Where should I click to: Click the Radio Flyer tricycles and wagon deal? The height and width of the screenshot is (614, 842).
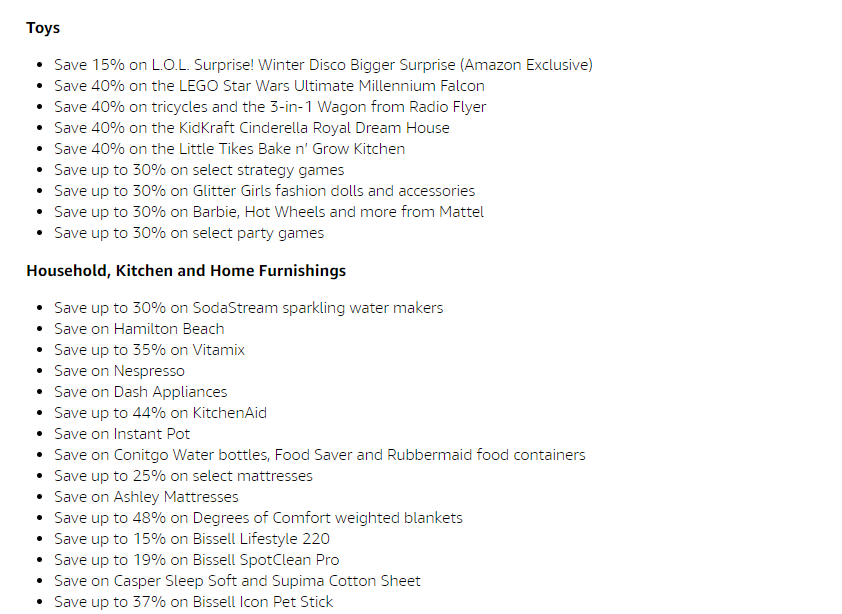270,107
